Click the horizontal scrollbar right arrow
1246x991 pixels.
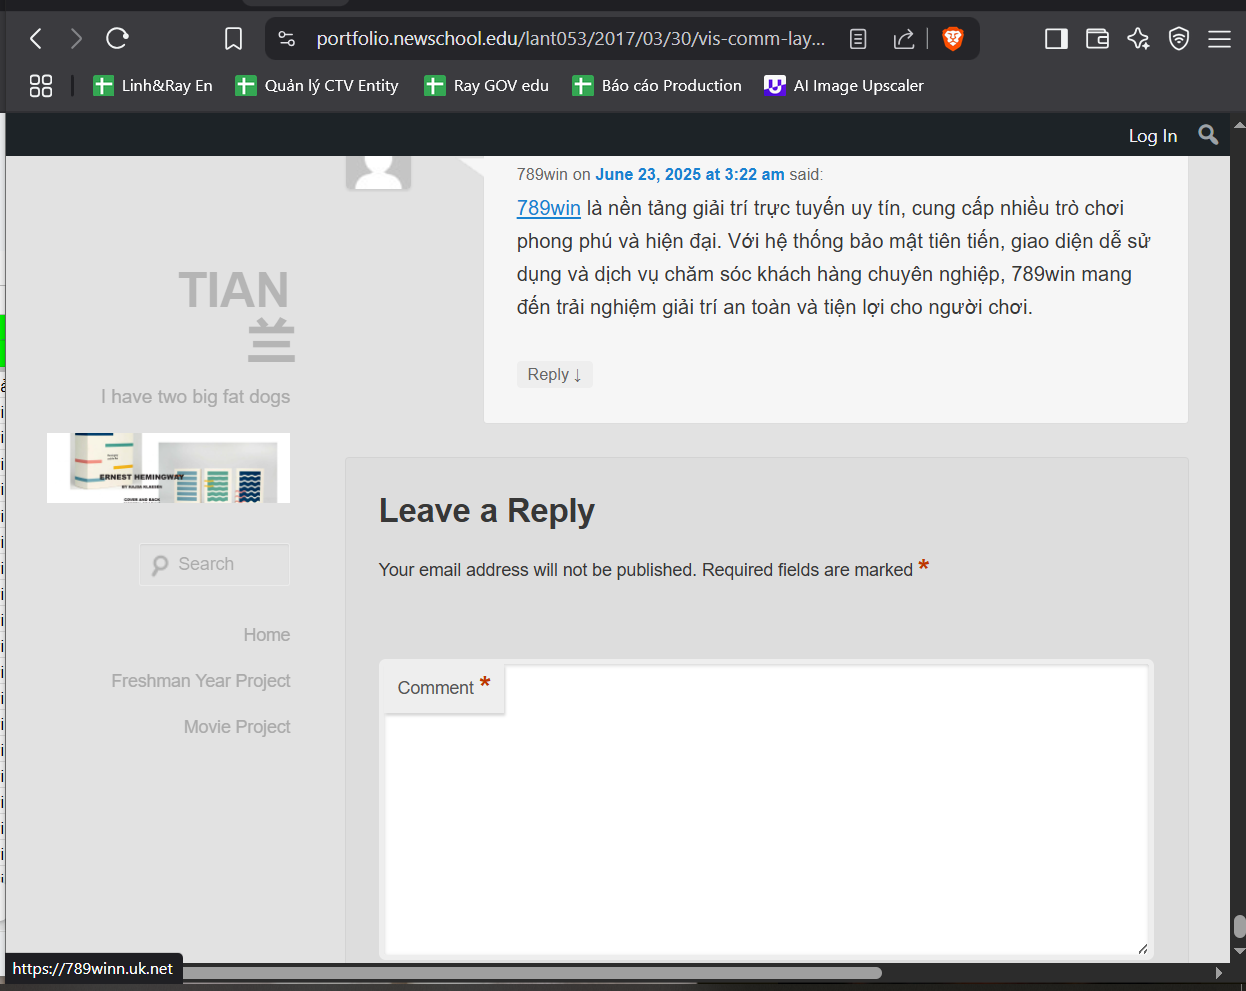pyautogui.click(x=1218, y=972)
